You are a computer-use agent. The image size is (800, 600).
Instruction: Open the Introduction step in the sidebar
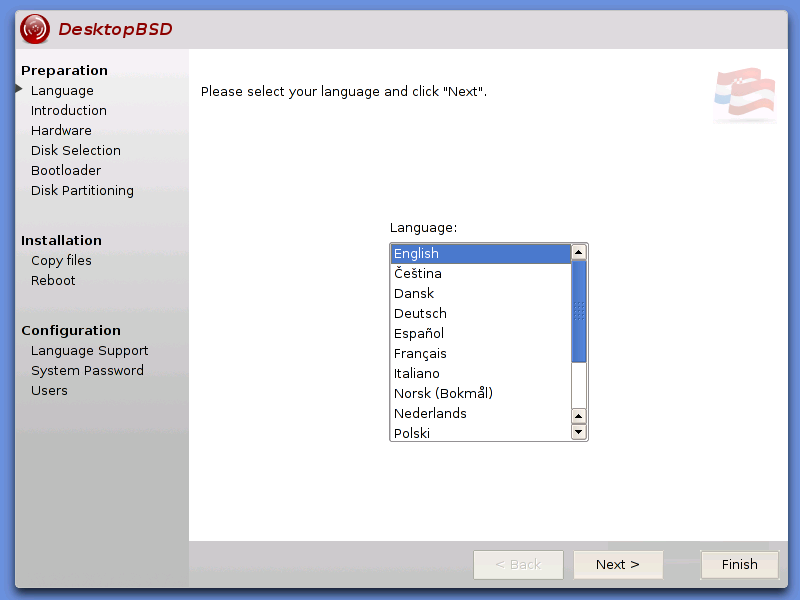69,110
